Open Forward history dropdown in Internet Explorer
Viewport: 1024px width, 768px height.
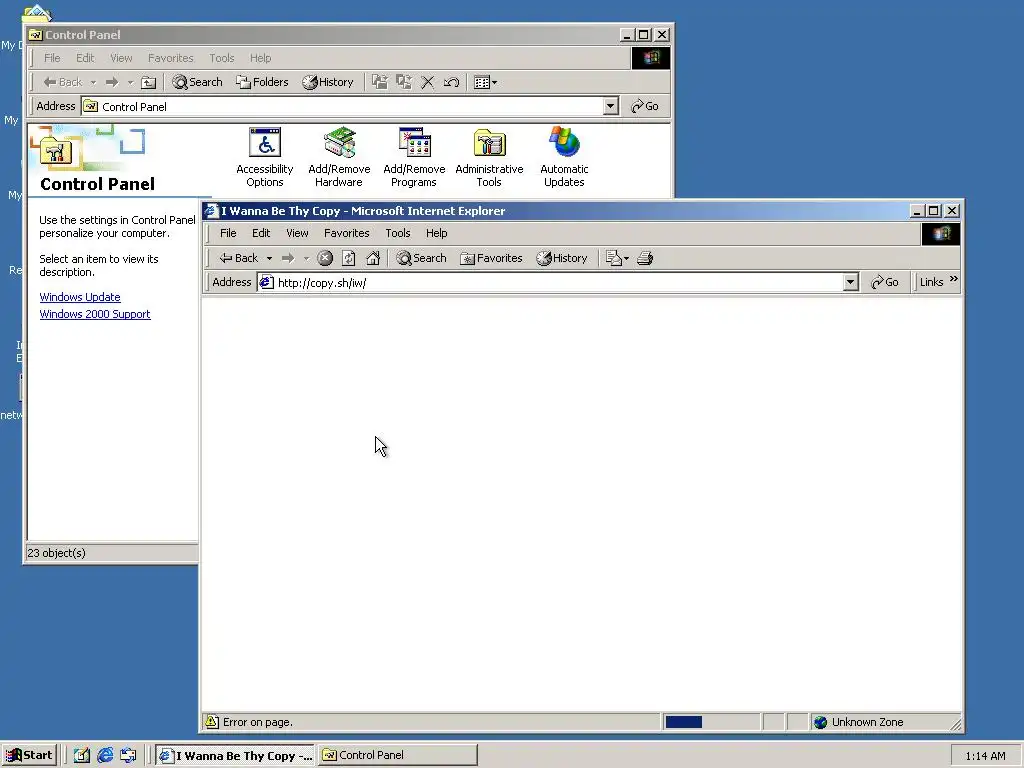coord(306,259)
